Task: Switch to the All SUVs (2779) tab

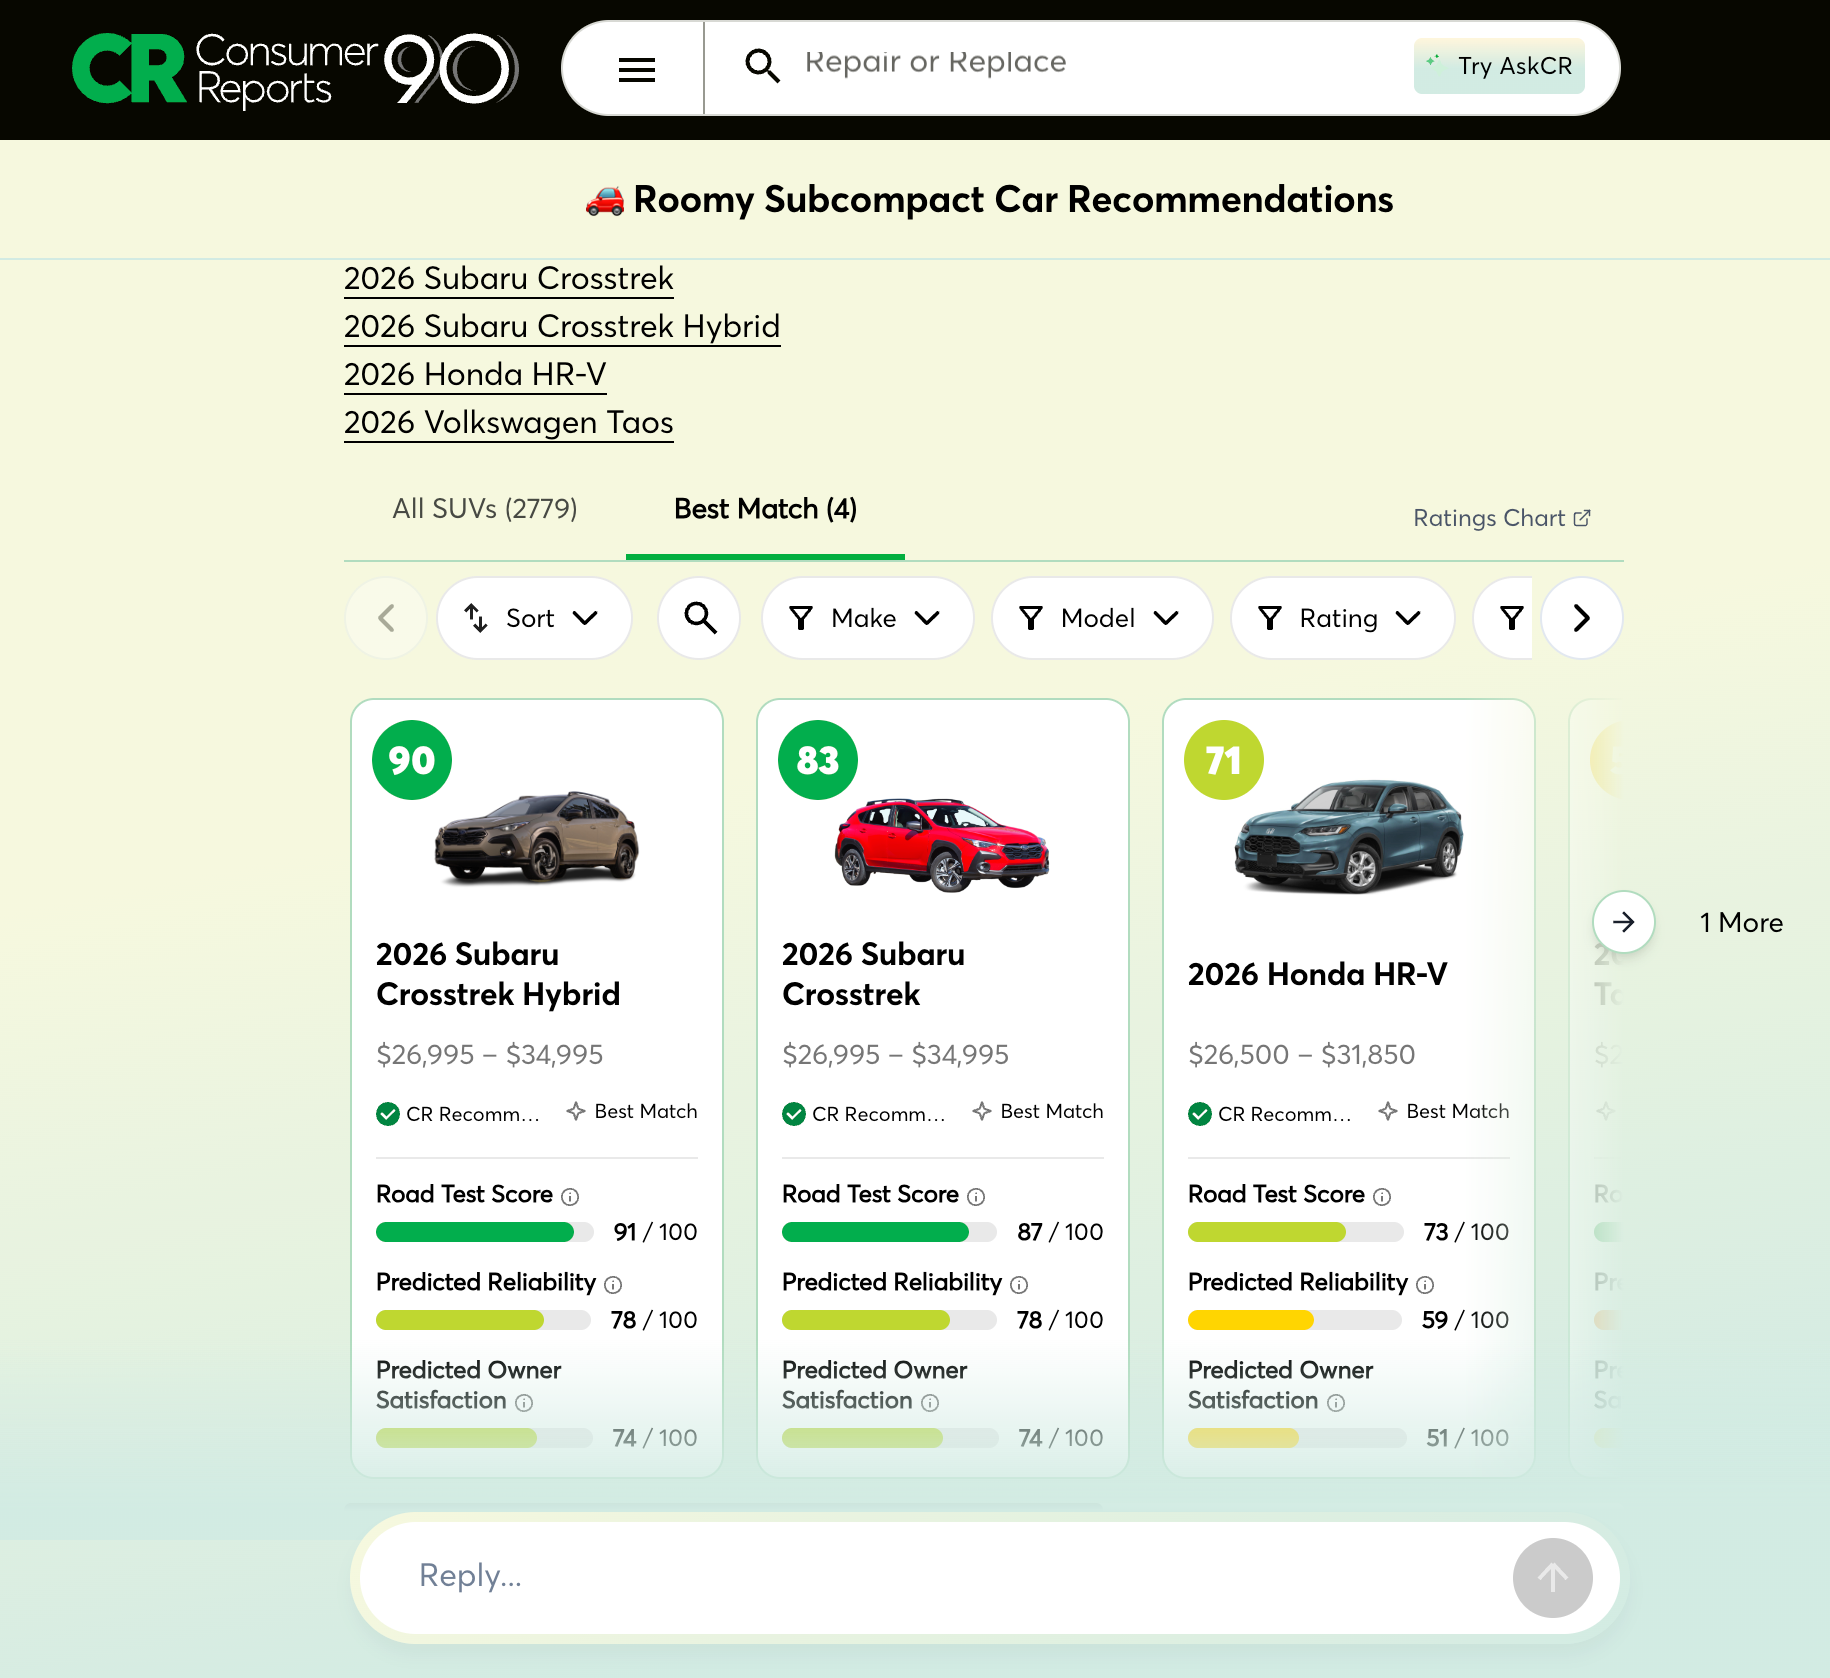Action: (485, 509)
